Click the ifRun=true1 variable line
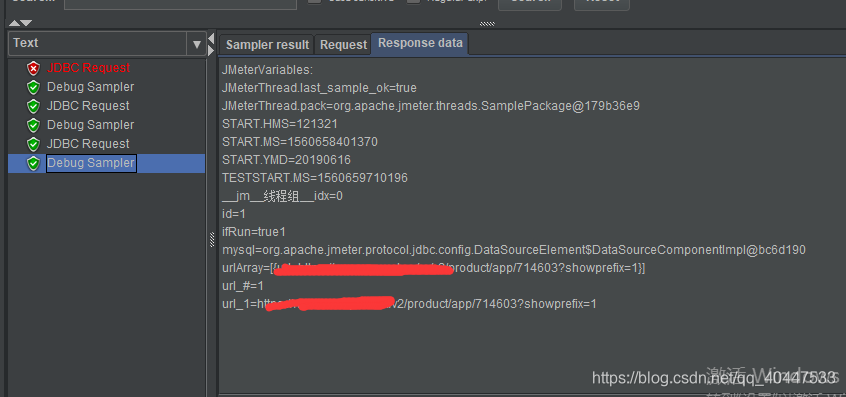 pyautogui.click(x=254, y=232)
